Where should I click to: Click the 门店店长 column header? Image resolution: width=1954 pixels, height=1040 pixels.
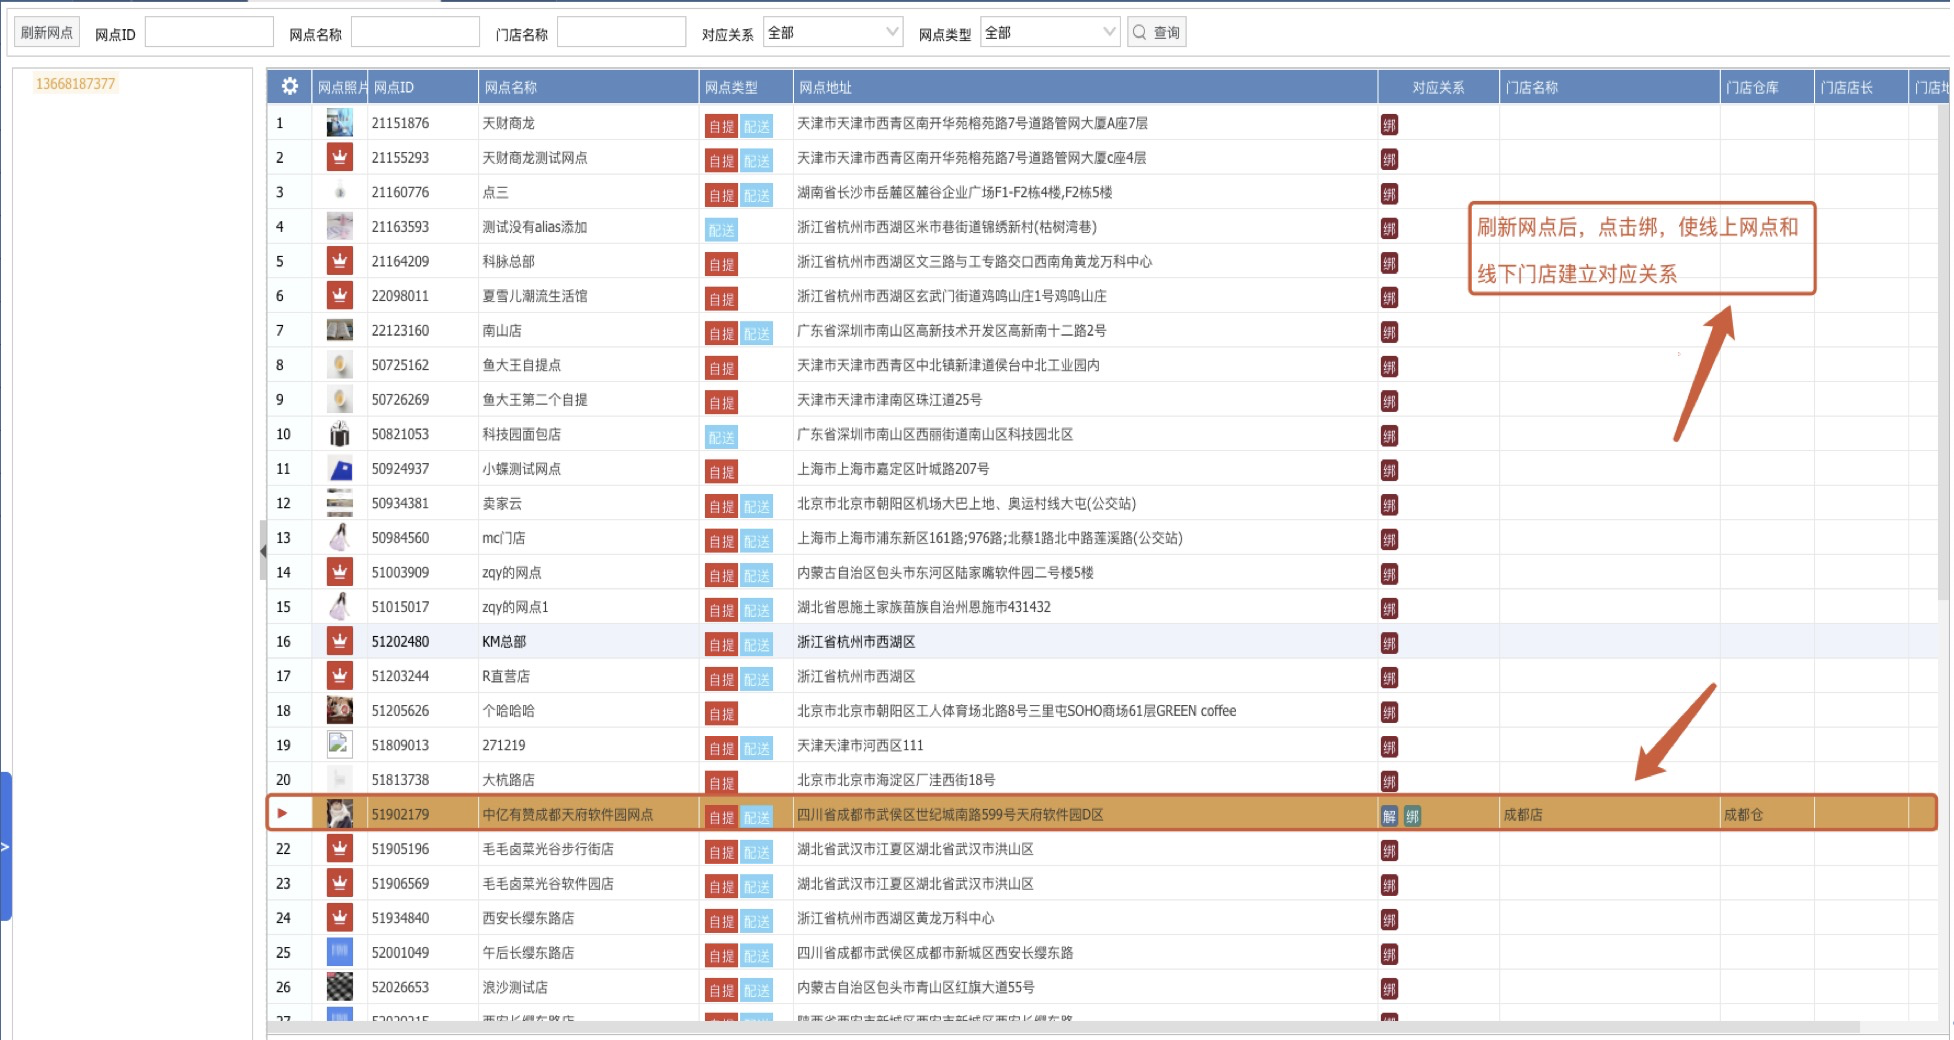coord(1861,87)
